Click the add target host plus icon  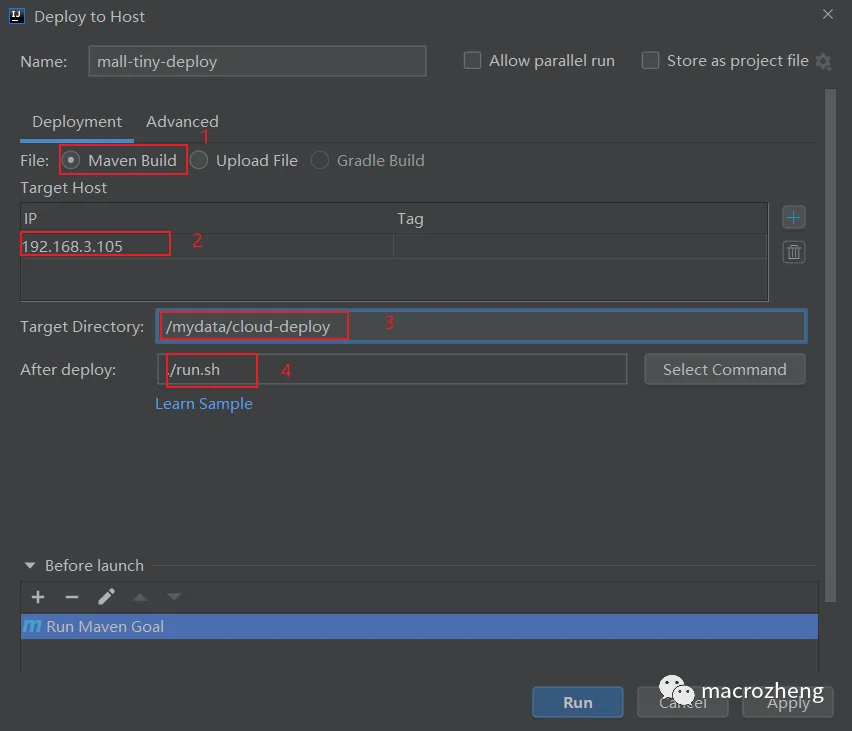(793, 218)
